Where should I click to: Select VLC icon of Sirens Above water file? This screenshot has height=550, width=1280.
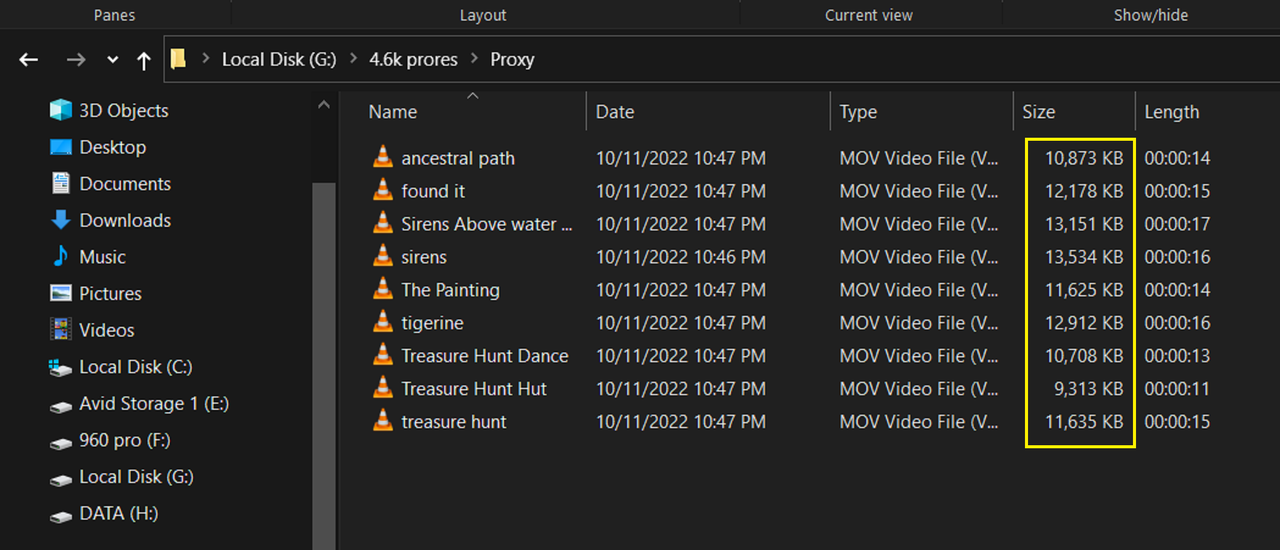tap(382, 223)
